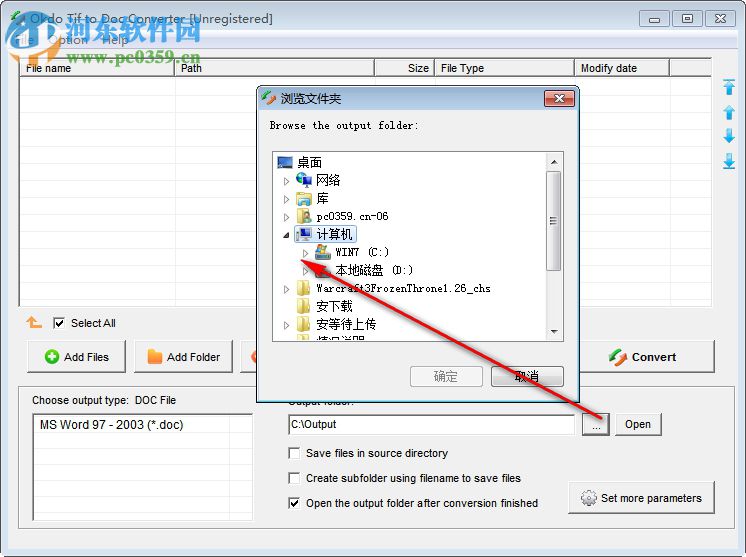Click the move-up arrow icon
The height and width of the screenshot is (557, 746).
(728, 112)
